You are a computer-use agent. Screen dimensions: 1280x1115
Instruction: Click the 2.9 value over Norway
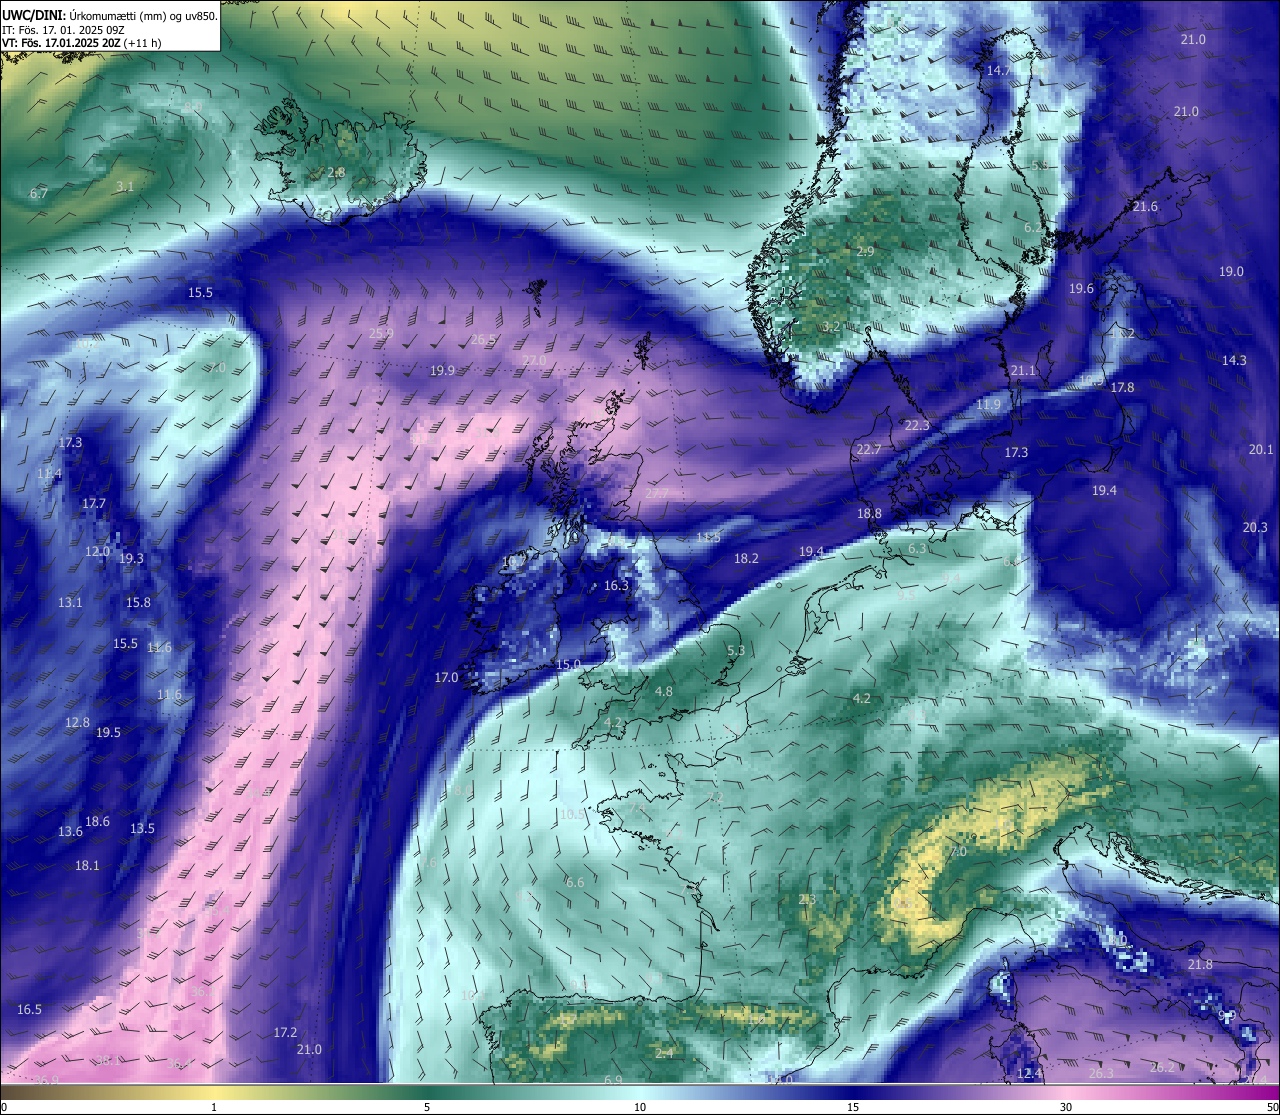point(865,252)
